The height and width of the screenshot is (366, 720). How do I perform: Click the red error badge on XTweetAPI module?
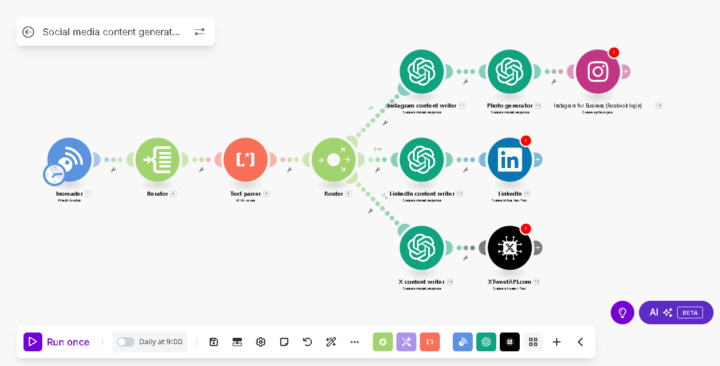tap(526, 229)
